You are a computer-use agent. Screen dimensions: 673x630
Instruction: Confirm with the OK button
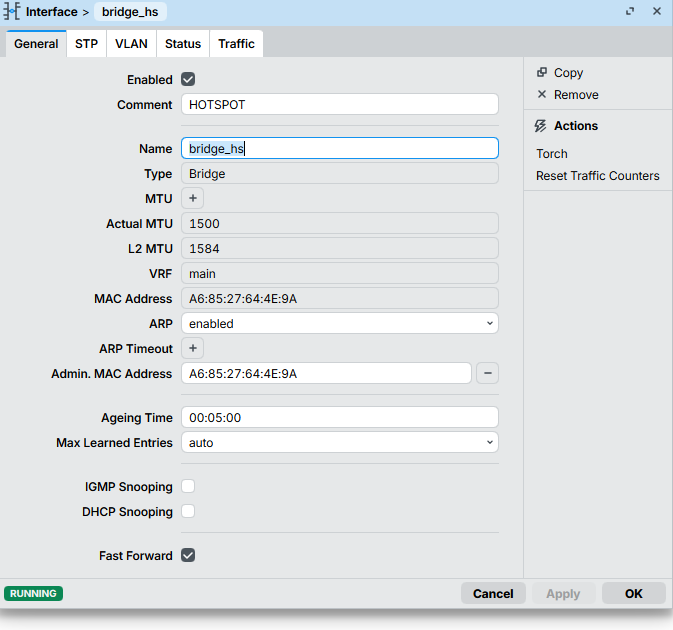point(634,593)
